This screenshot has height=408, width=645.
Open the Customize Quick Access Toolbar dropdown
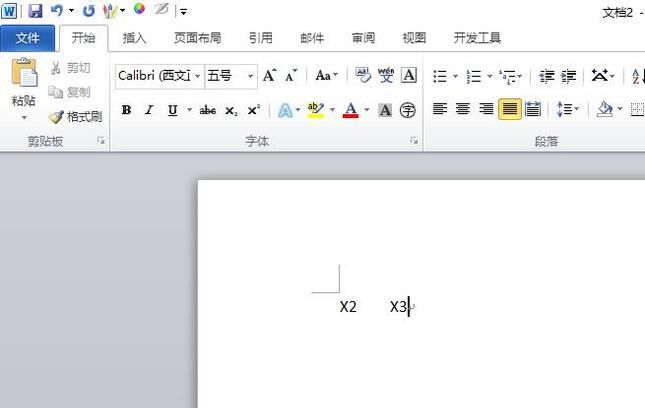(x=183, y=12)
